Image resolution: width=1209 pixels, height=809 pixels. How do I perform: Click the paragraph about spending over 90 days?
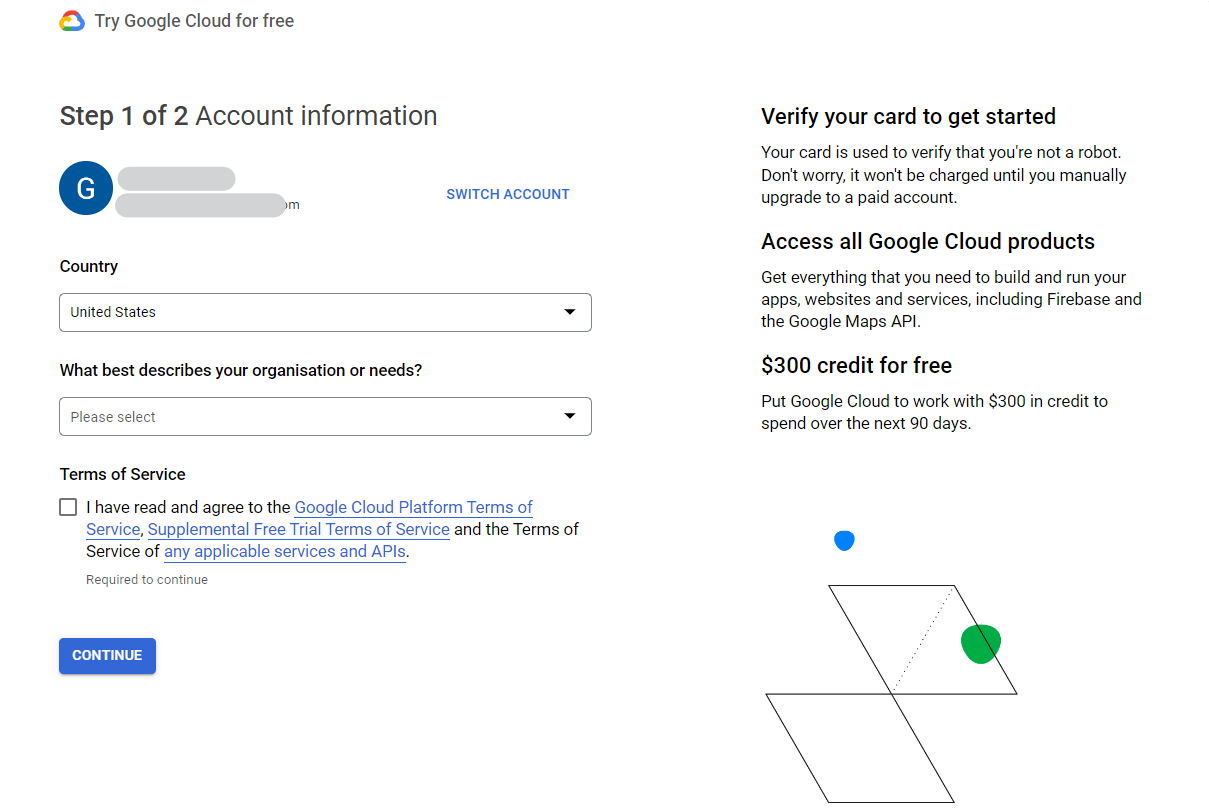pos(934,412)
